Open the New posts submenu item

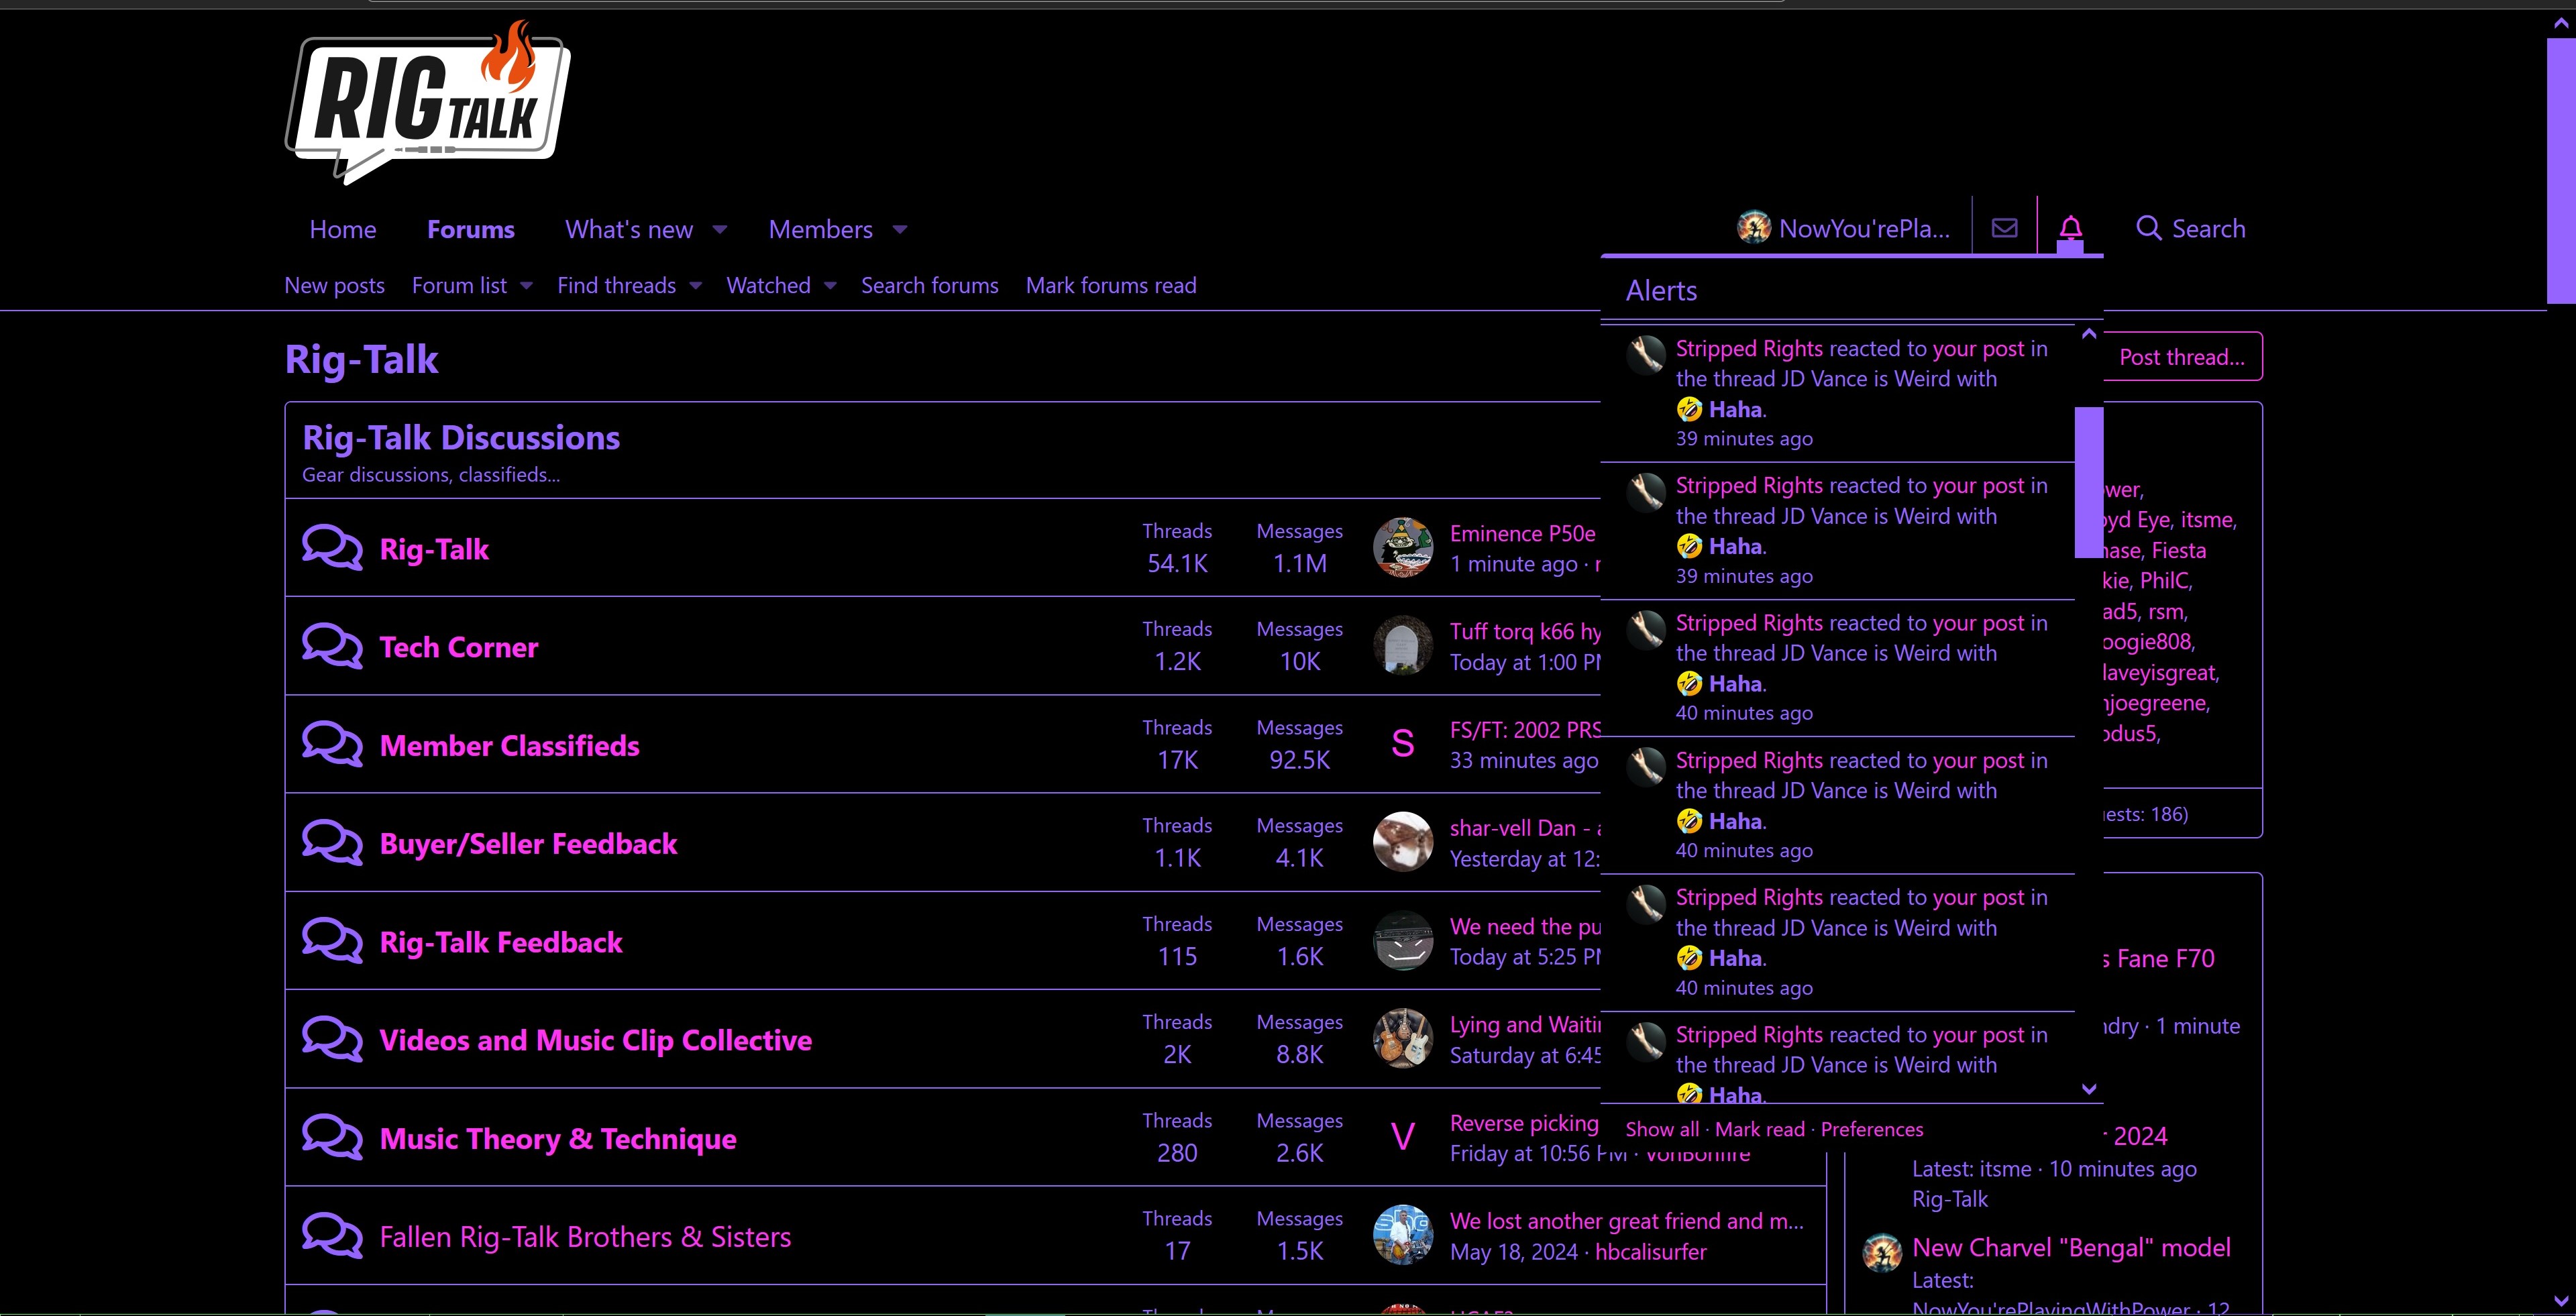click(x=335, y=286)
